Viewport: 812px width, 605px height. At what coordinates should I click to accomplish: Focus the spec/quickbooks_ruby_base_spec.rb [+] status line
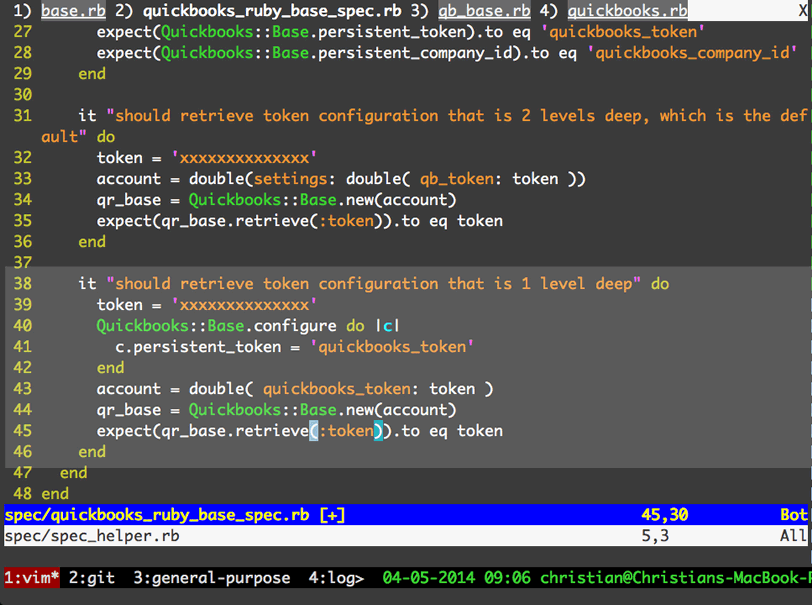coord(406,514)
